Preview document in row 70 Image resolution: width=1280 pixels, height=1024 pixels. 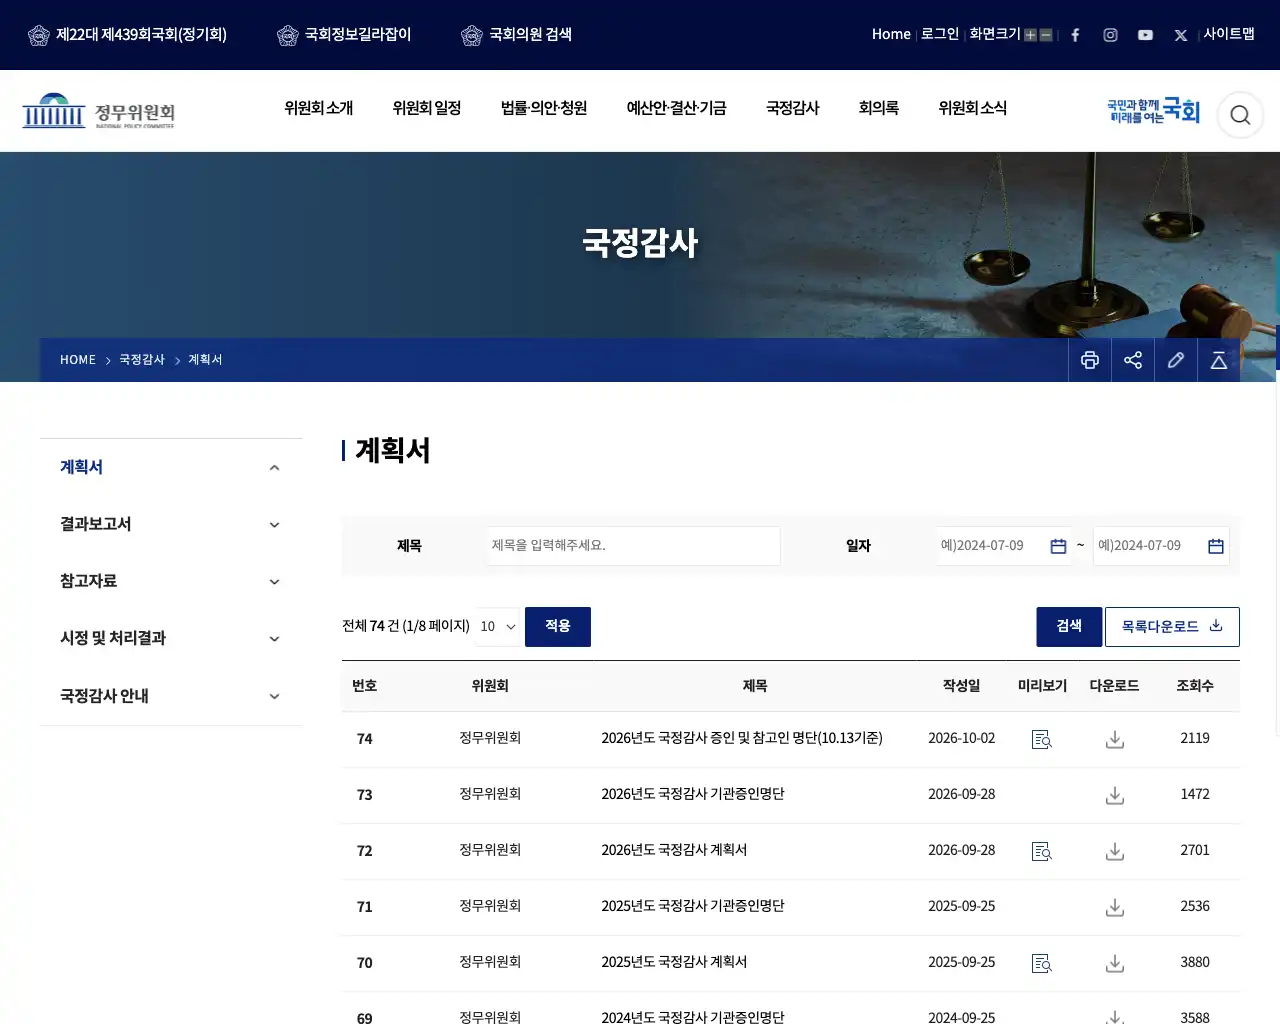1041,963
